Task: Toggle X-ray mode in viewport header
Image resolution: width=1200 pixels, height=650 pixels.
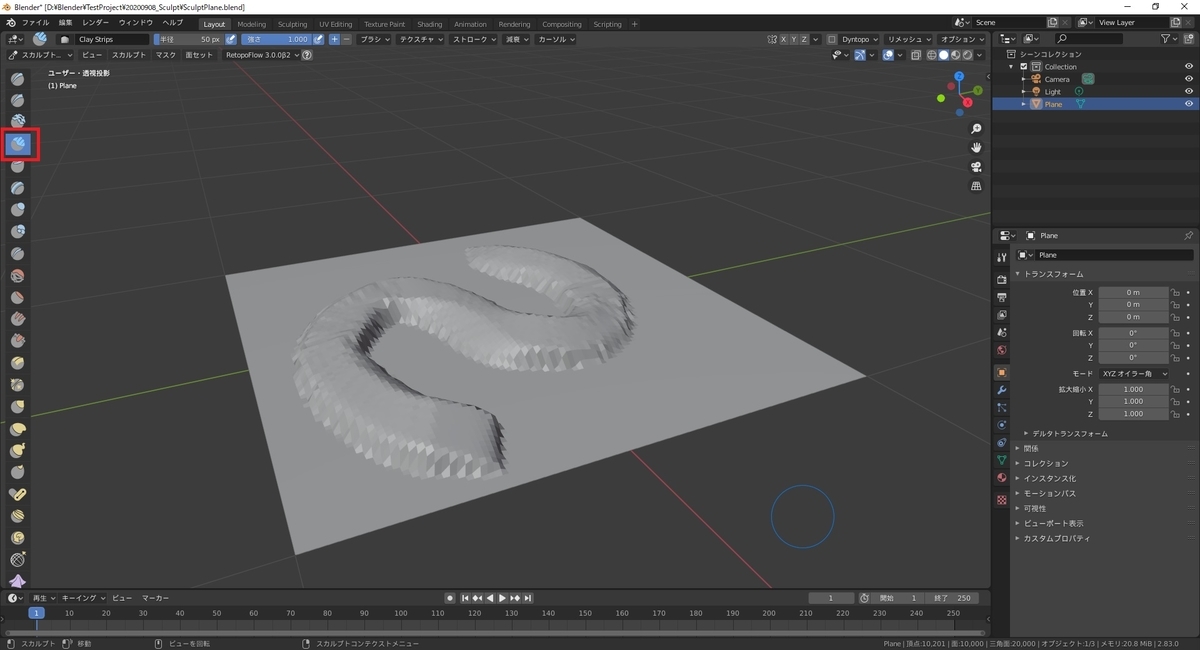Action: [916, 55]
